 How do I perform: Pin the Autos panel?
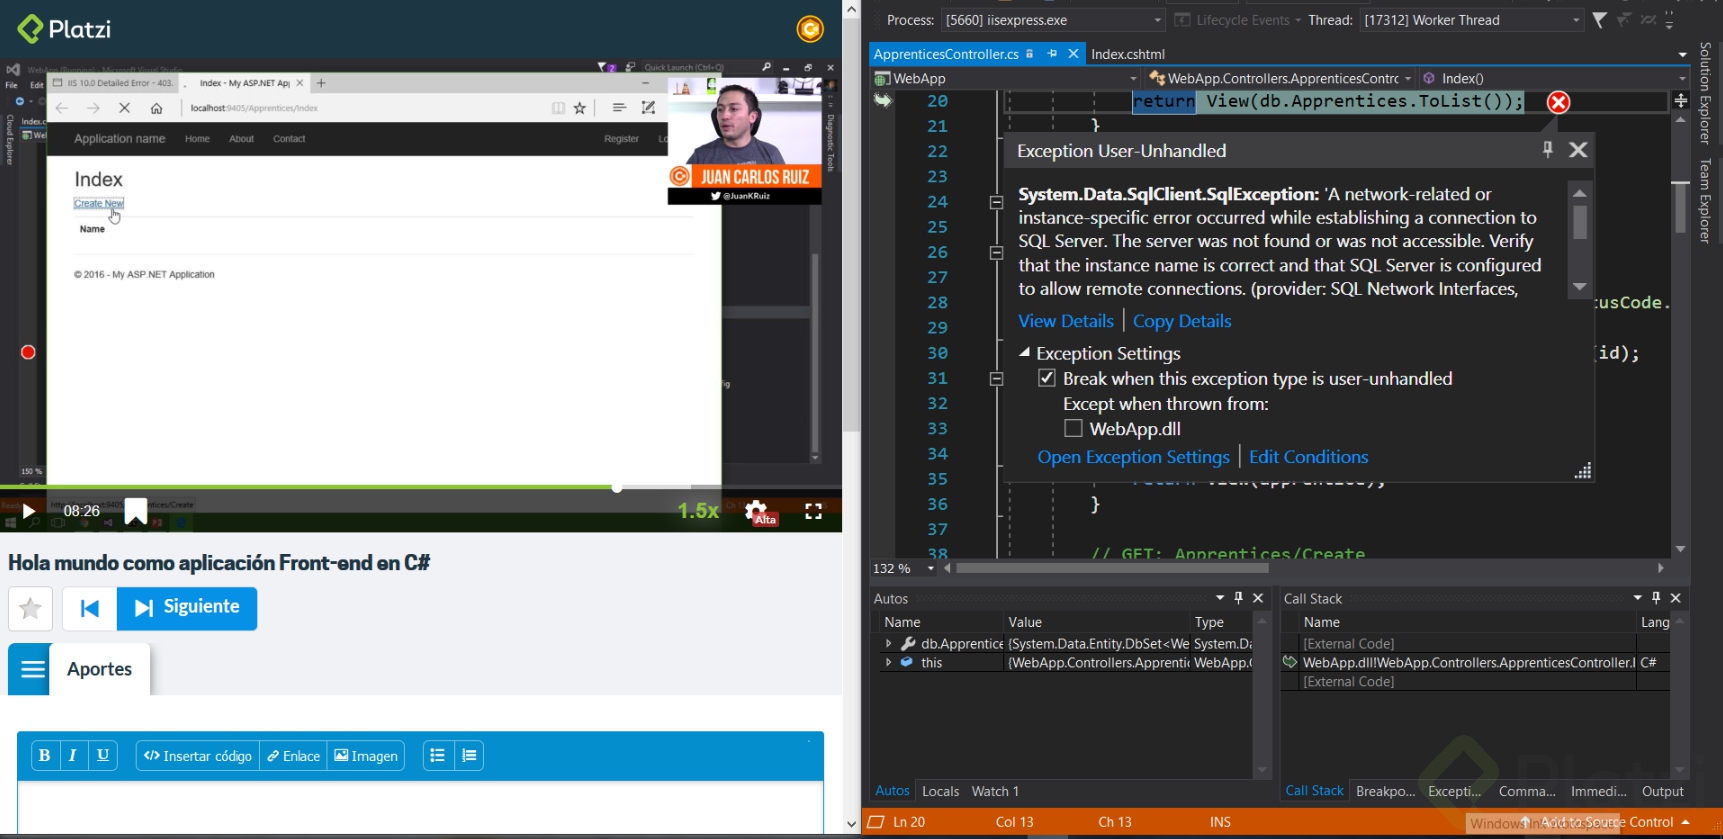pos(1239,598)
